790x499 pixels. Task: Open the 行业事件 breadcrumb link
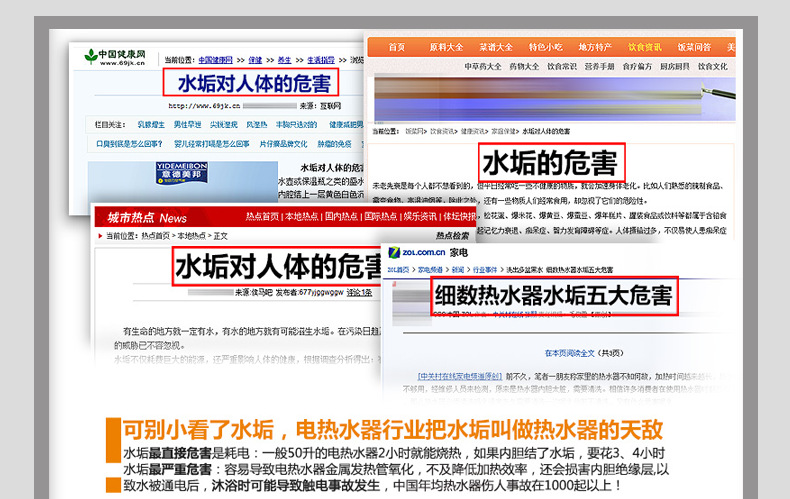(x=485, y=270)
